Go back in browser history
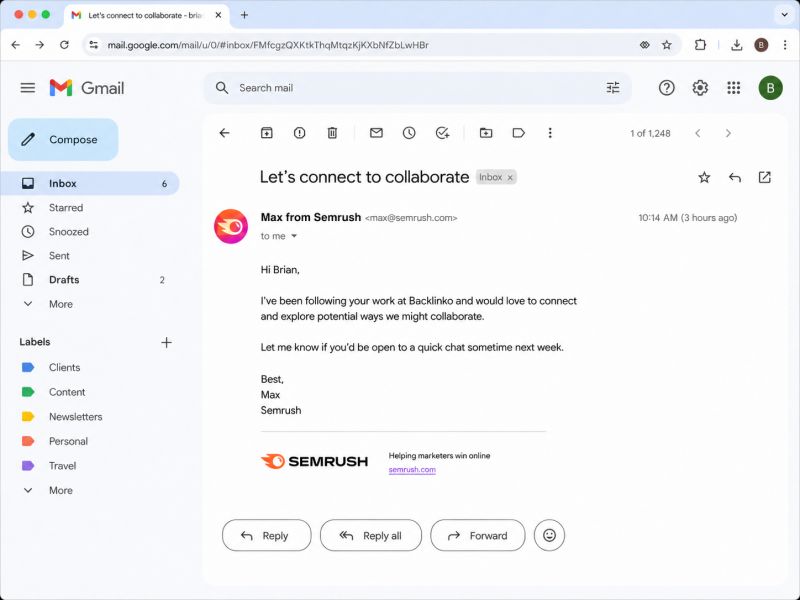Viewport: 800px width, 600px height. tap(16, 45)
